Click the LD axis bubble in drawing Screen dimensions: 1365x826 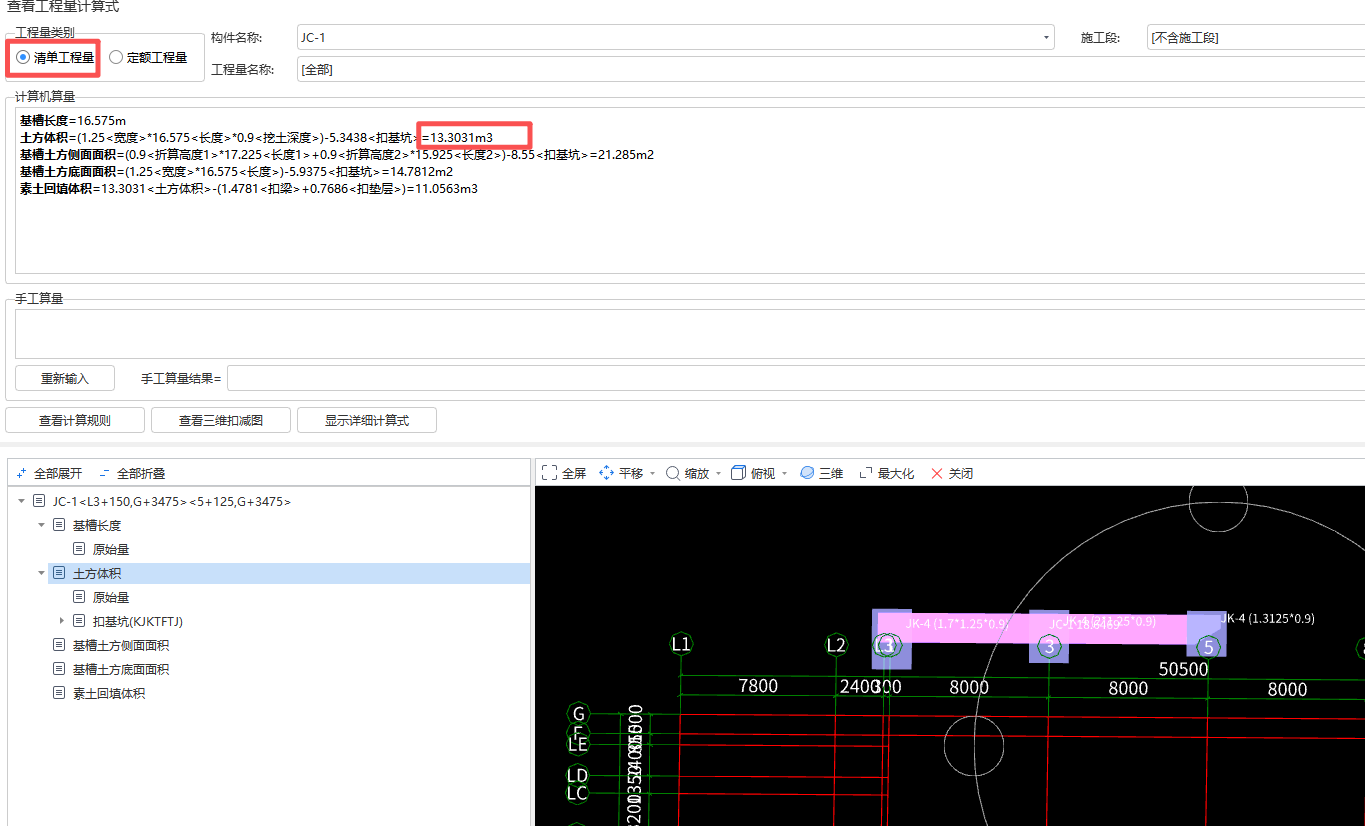[x=577, y=775]
